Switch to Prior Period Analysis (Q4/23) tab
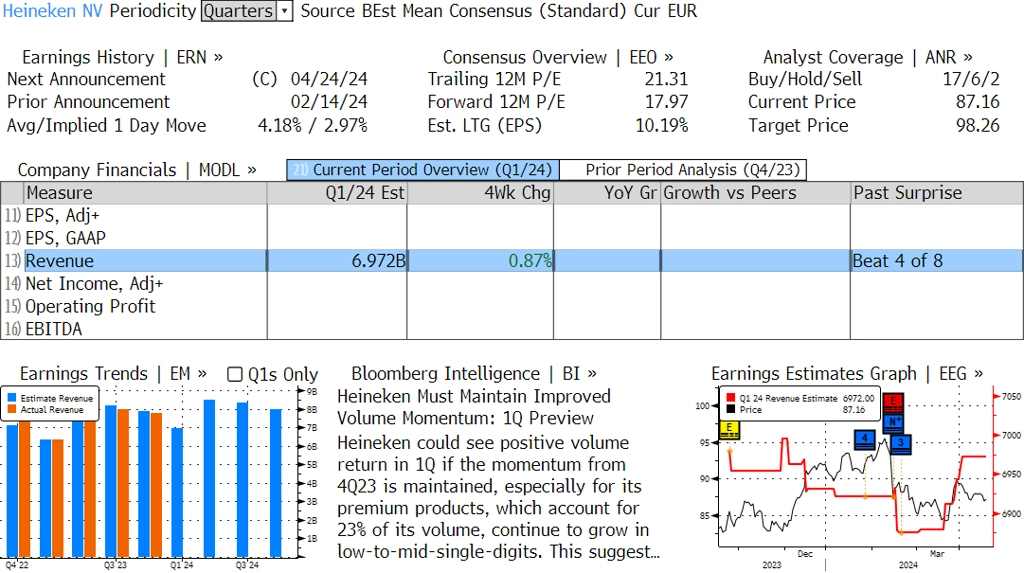The width and height of the screenshot is (1024, 573). pos(683,170)
